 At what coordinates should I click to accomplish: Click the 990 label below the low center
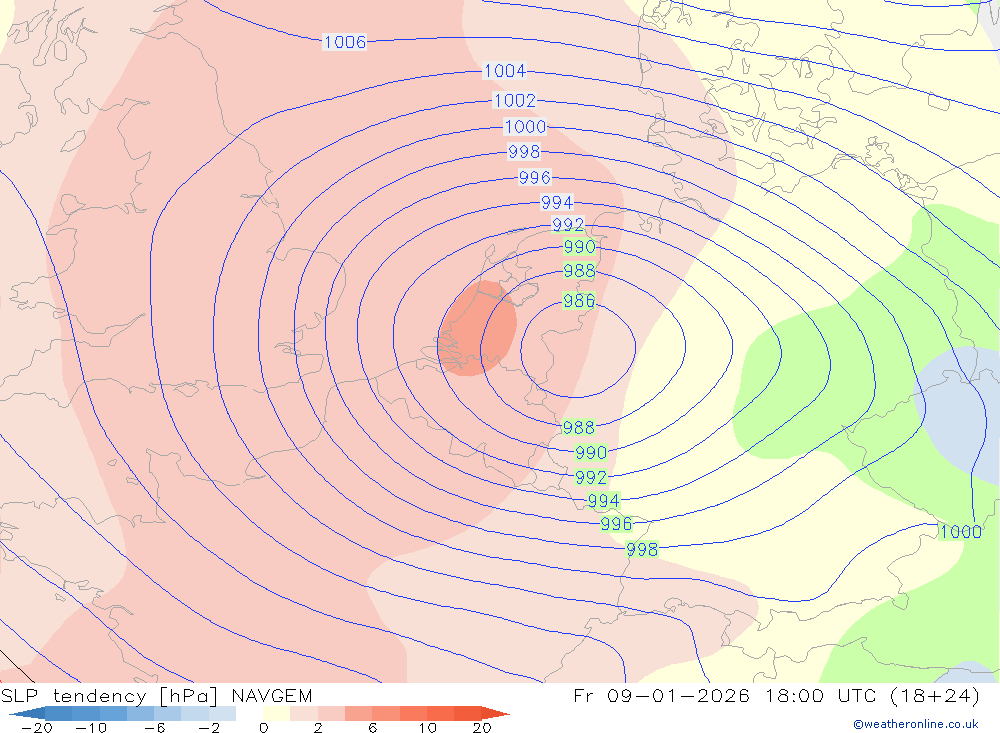(x=591, y=452)
